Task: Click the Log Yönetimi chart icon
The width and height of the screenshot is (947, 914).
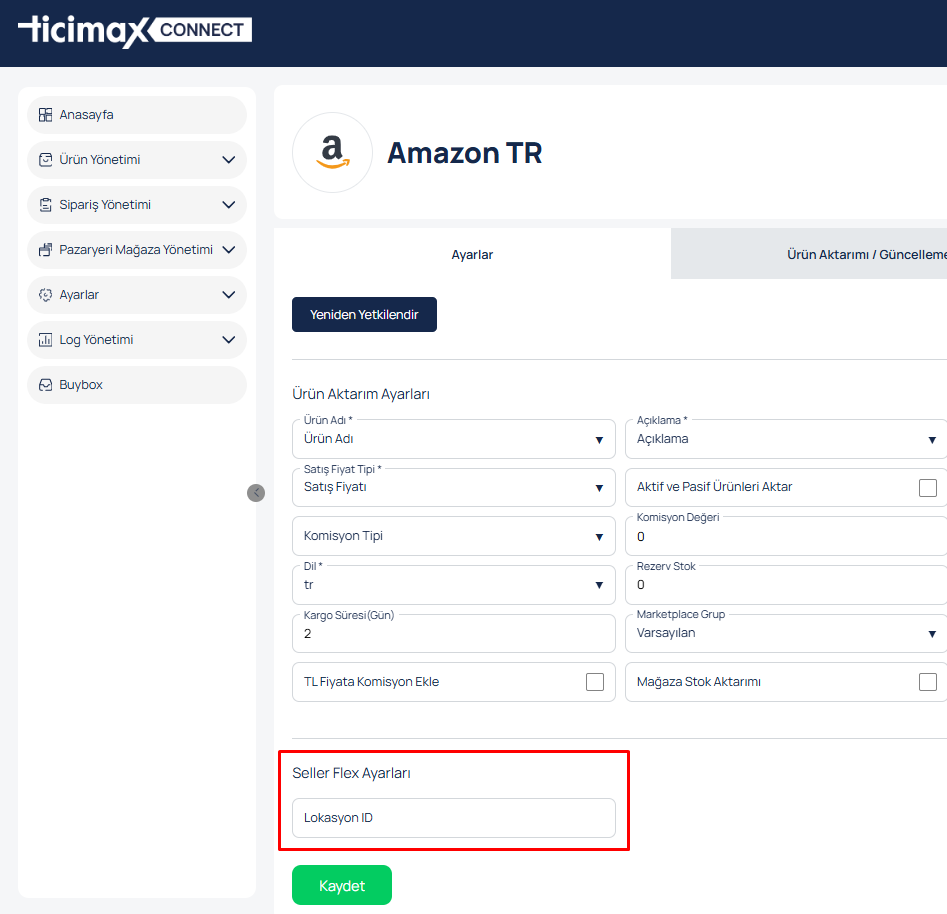Action: pos(45,340)
